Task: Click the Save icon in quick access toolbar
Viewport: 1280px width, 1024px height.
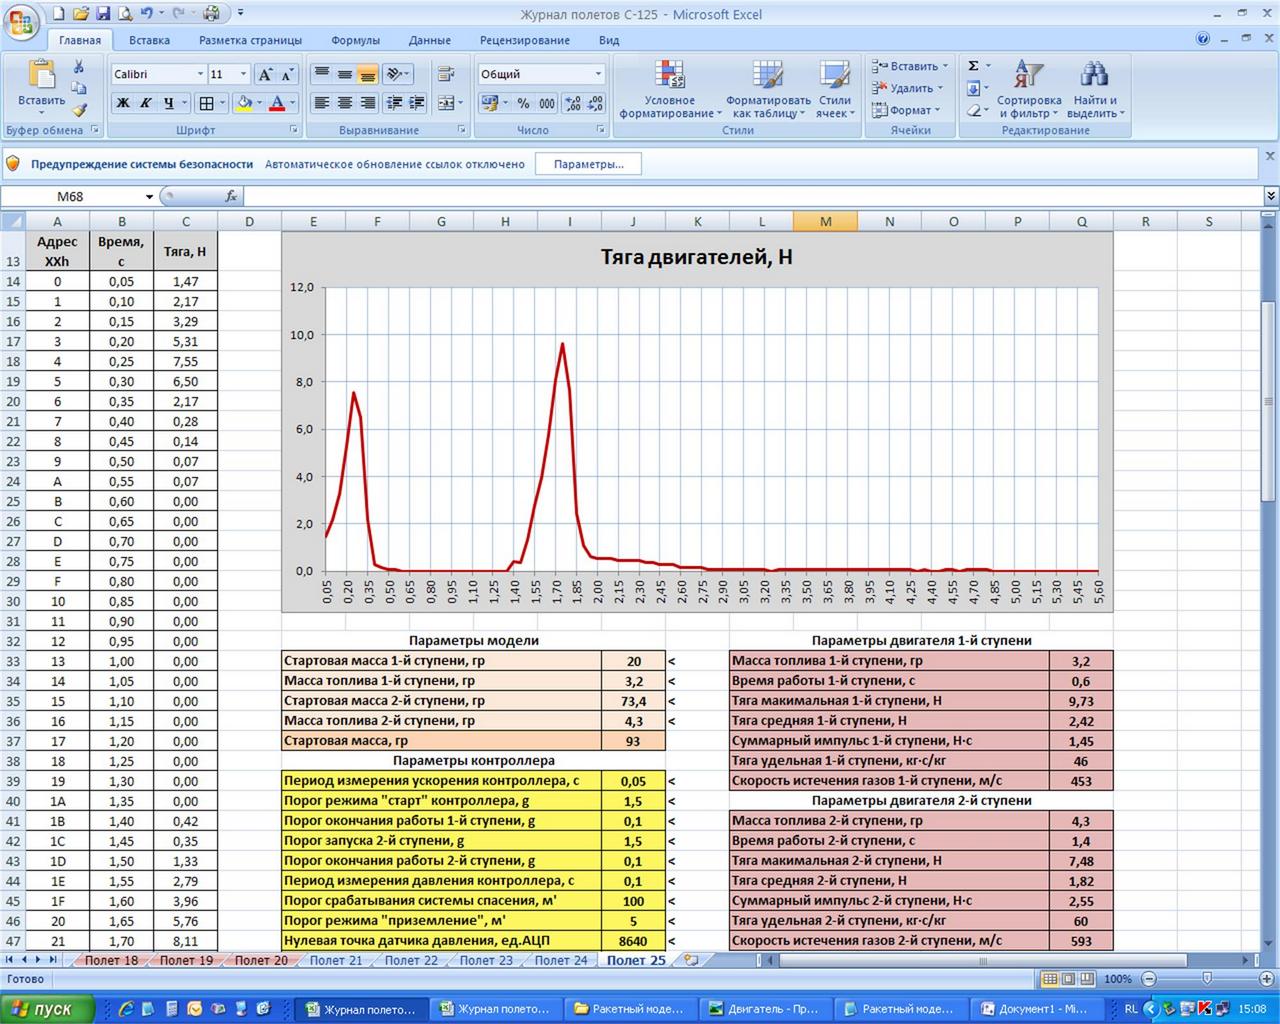Action: coord(102,14)
